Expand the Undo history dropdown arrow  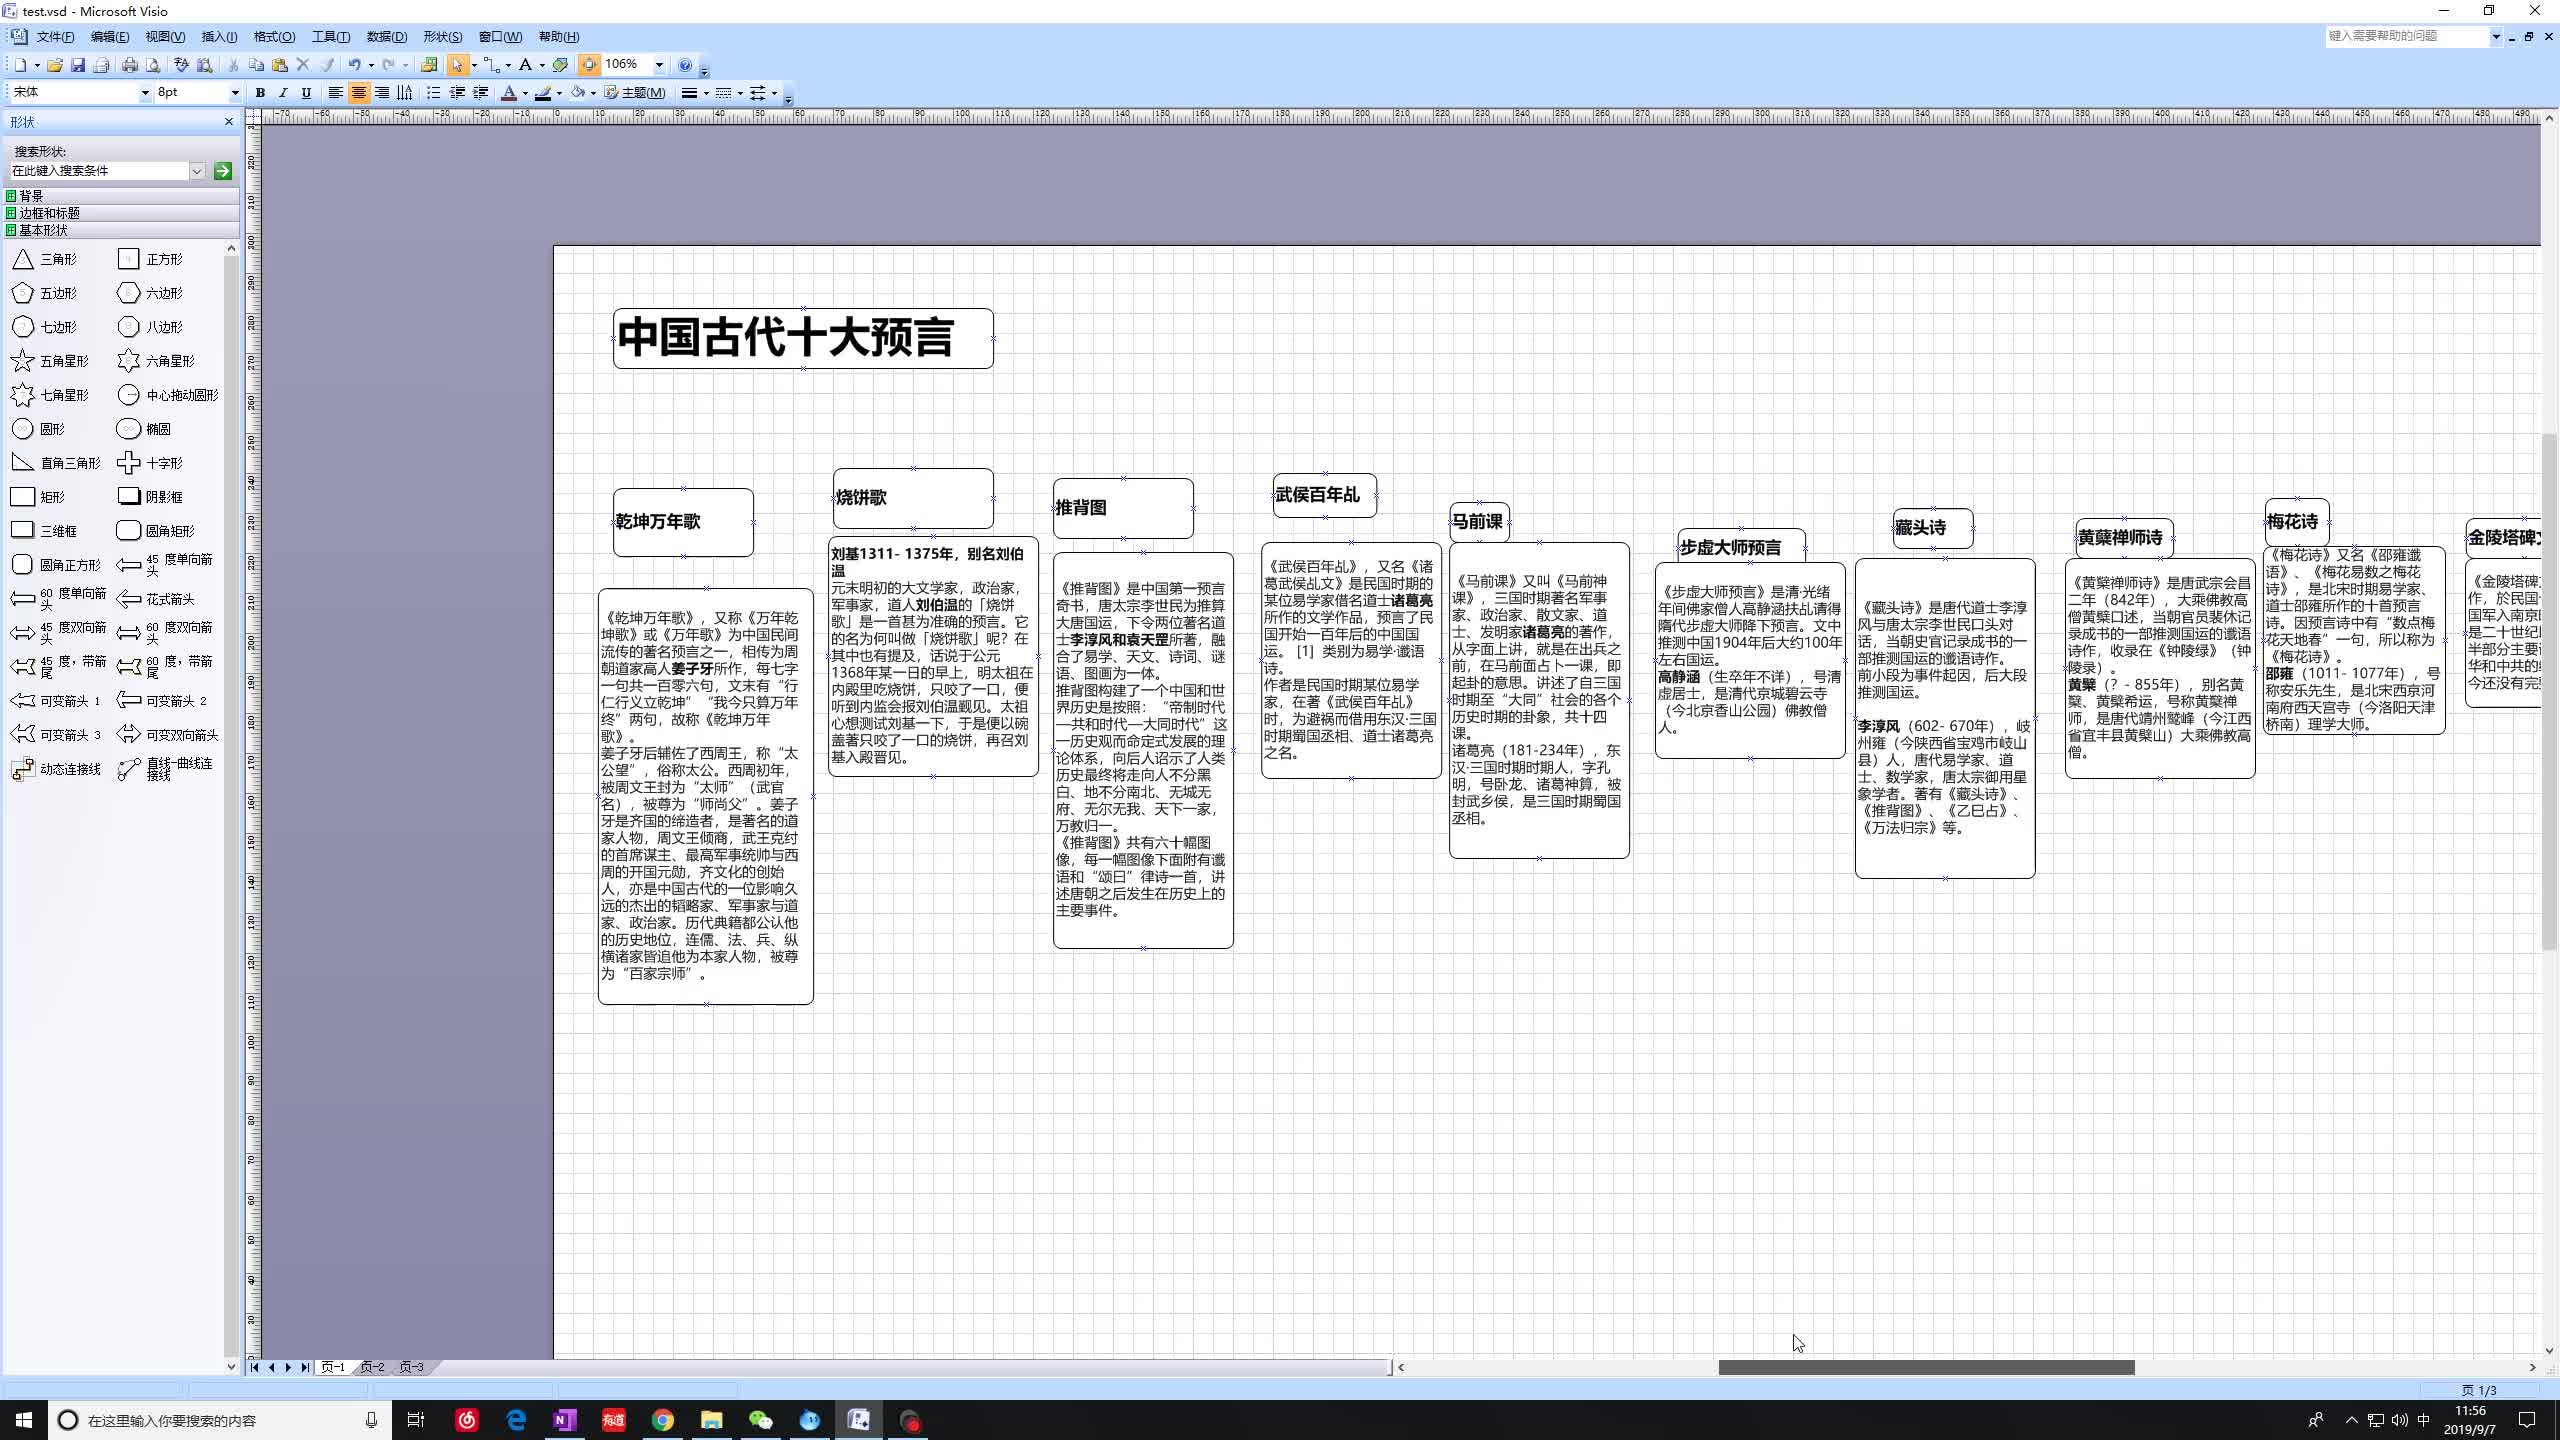point(371,65)
